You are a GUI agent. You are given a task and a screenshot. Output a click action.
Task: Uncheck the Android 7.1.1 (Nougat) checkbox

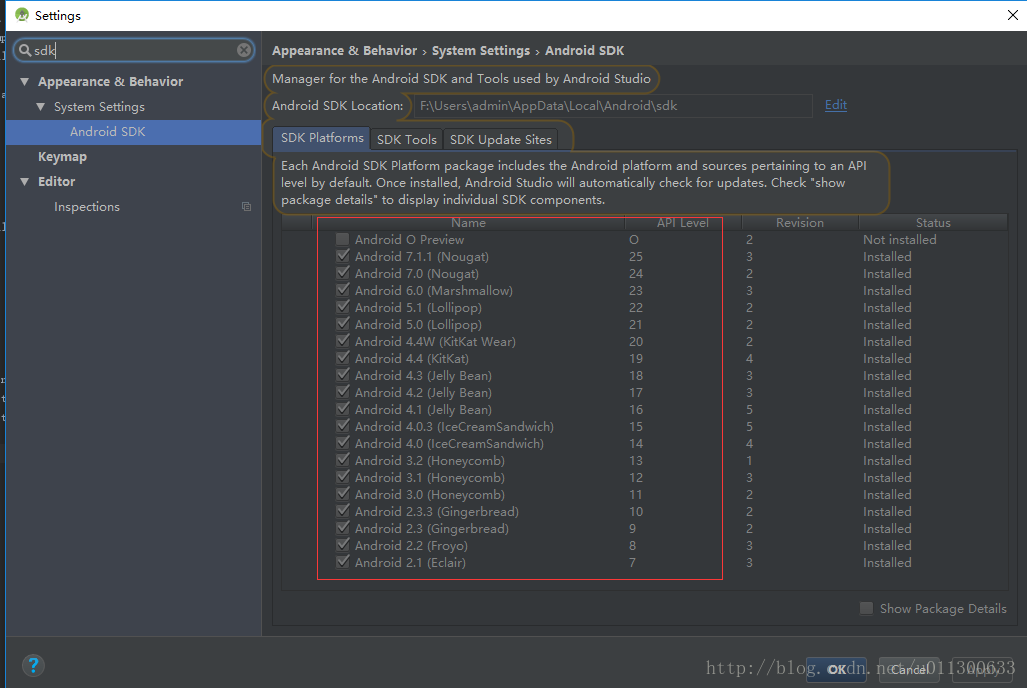(343, 256)
